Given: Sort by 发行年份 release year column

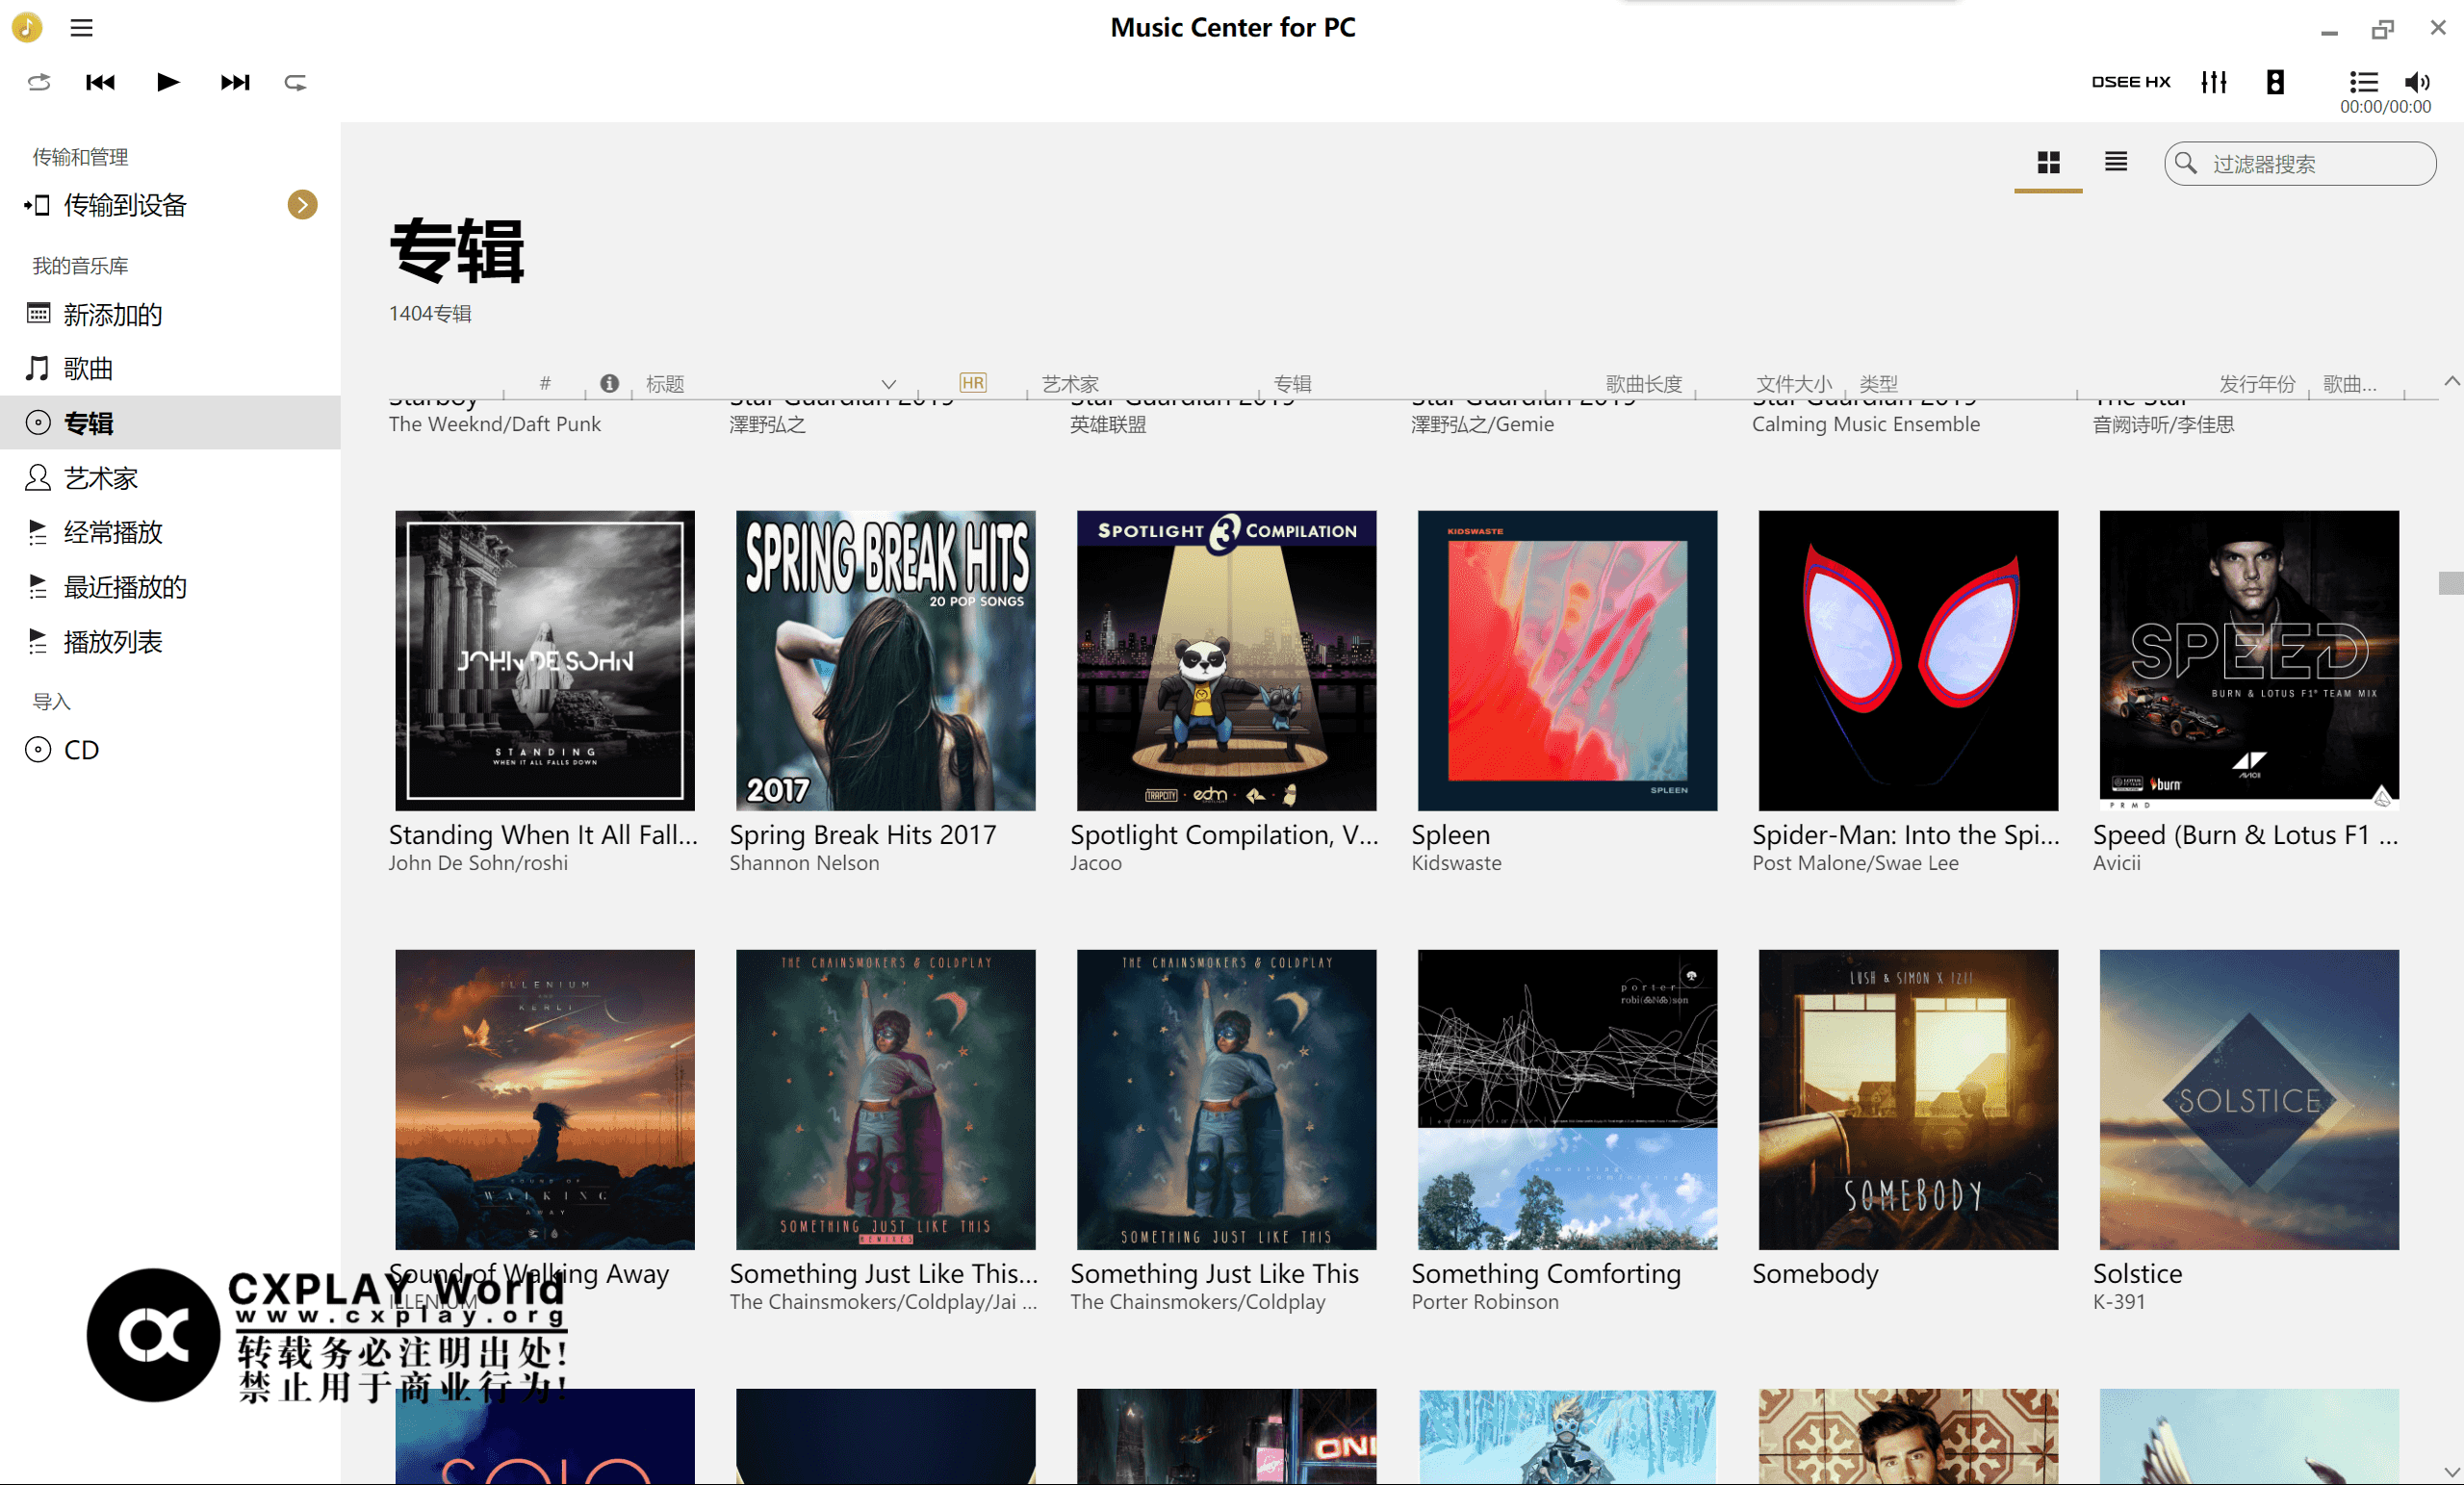Looking at the screenshot, I should point(2257,384).
